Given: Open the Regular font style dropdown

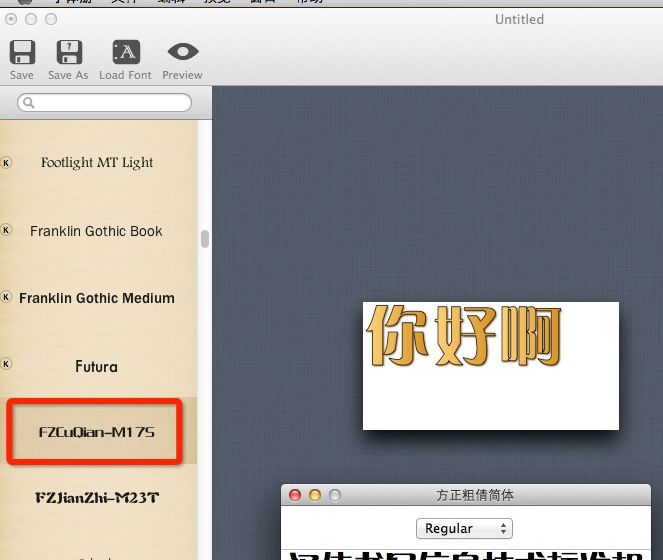Looking at the screenshot, I should point(463,528).
